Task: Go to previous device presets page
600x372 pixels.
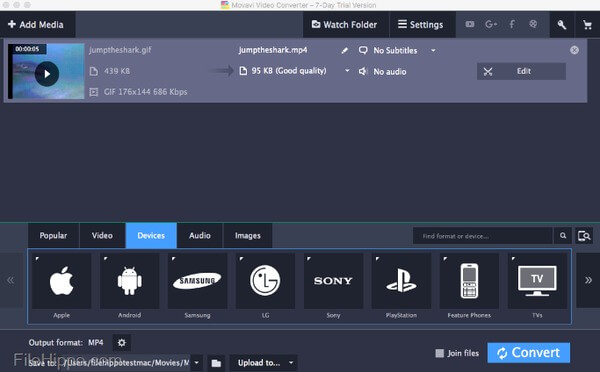Action: [x=11, y=280]
